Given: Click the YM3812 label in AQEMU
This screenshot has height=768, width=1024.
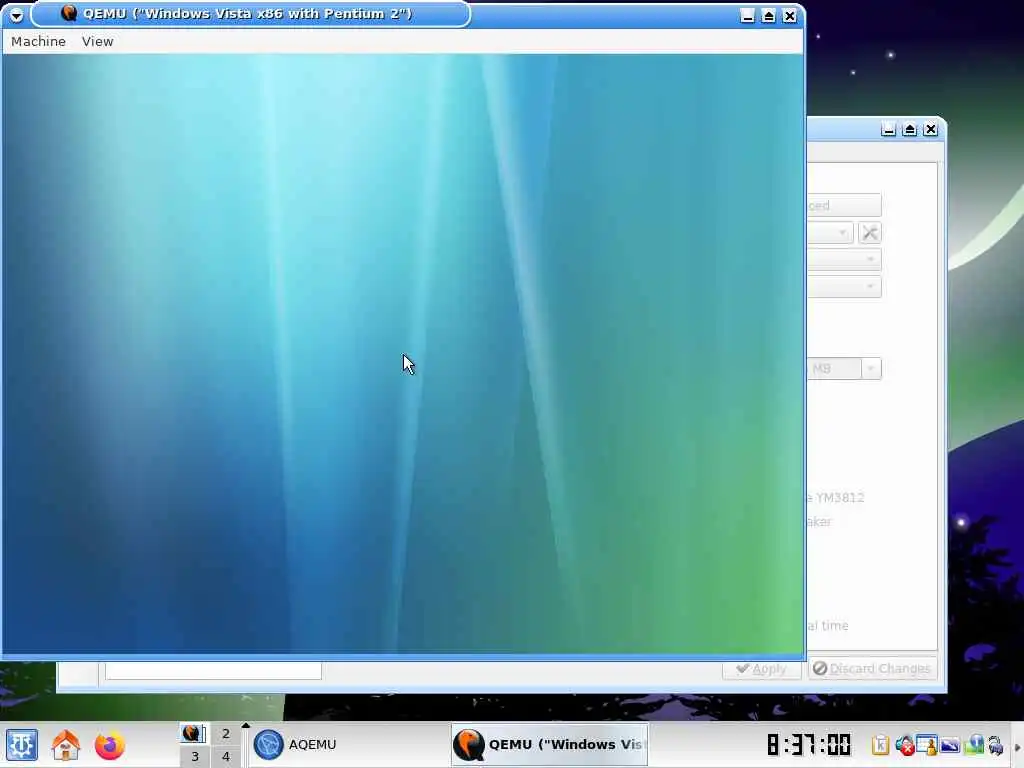Looking at the screenshot, I should click(x=839, y=498).
